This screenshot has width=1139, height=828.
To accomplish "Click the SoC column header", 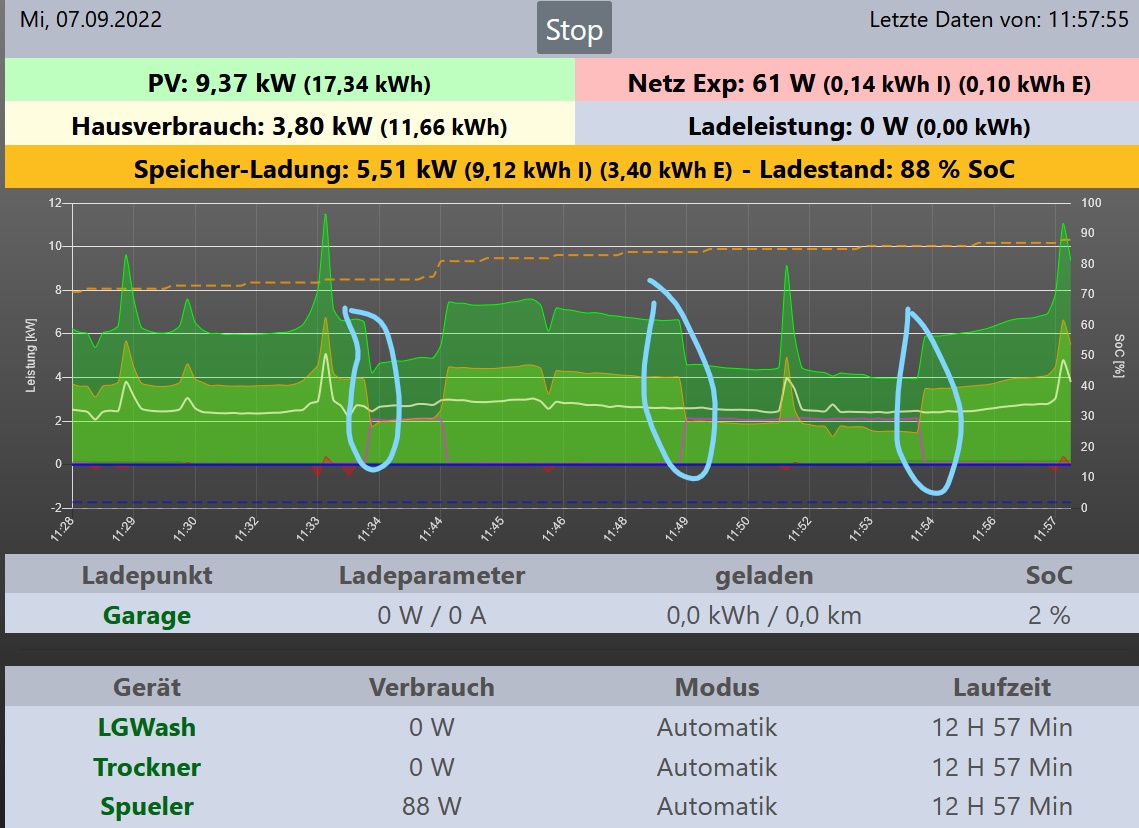I will coord(1049,575).
